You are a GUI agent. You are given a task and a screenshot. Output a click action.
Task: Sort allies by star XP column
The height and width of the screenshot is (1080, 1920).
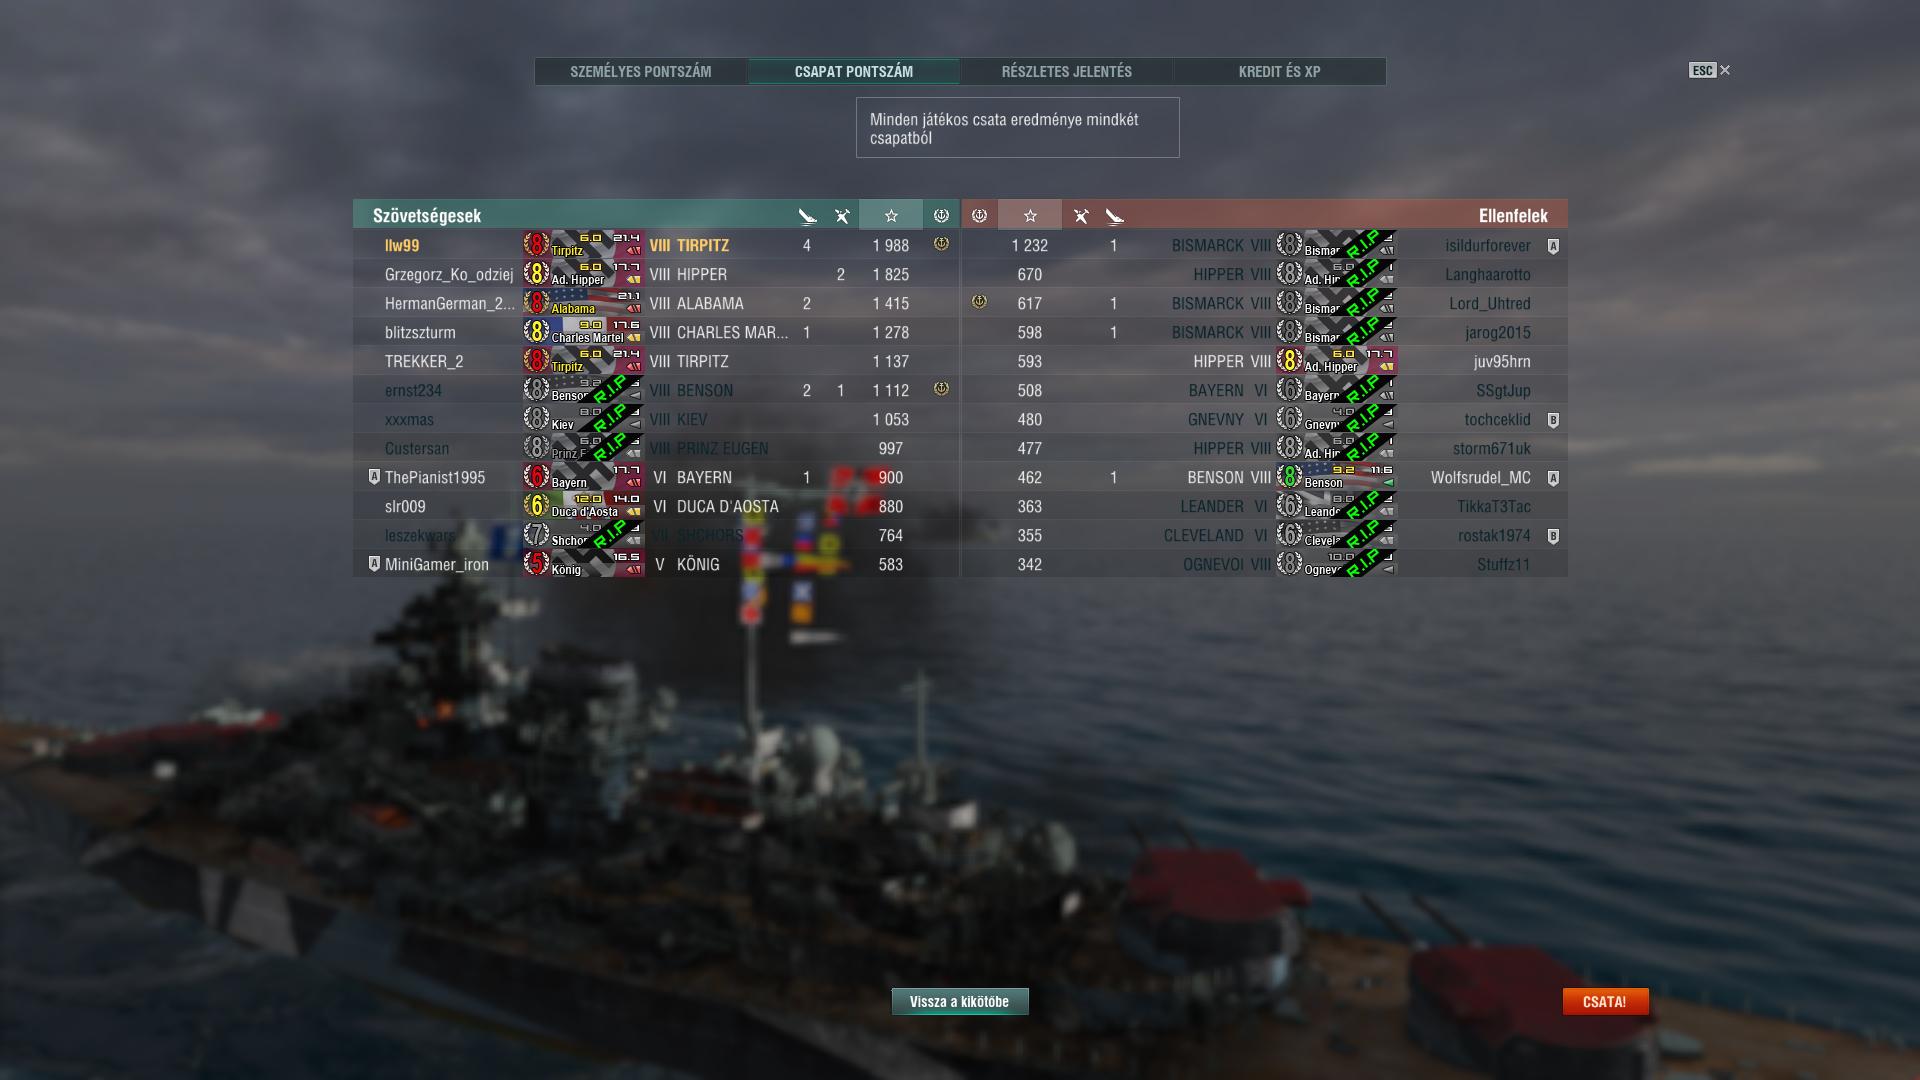click(891, 215)
